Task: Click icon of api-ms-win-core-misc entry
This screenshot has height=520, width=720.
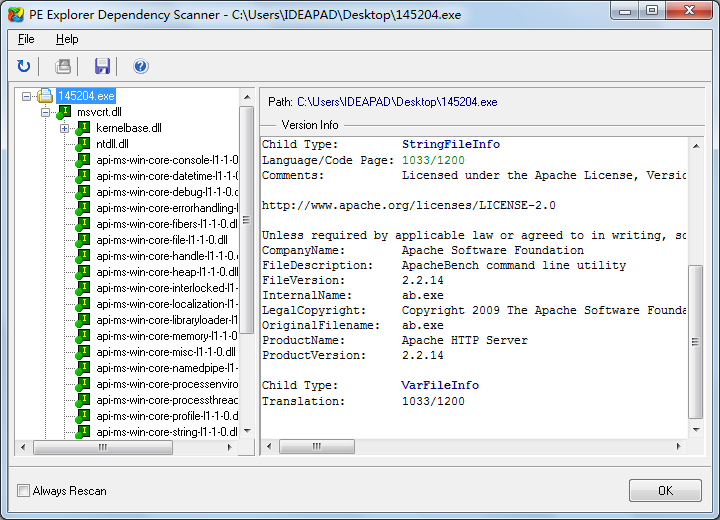Action: click(x=83, y=352)
